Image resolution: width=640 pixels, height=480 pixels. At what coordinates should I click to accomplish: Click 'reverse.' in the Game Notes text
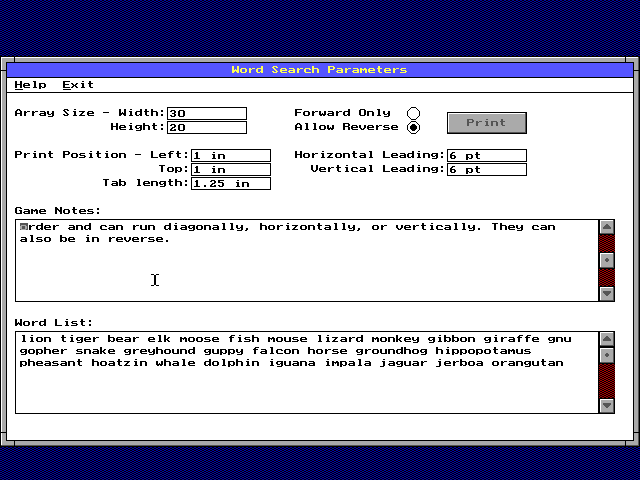pos(139,239)
